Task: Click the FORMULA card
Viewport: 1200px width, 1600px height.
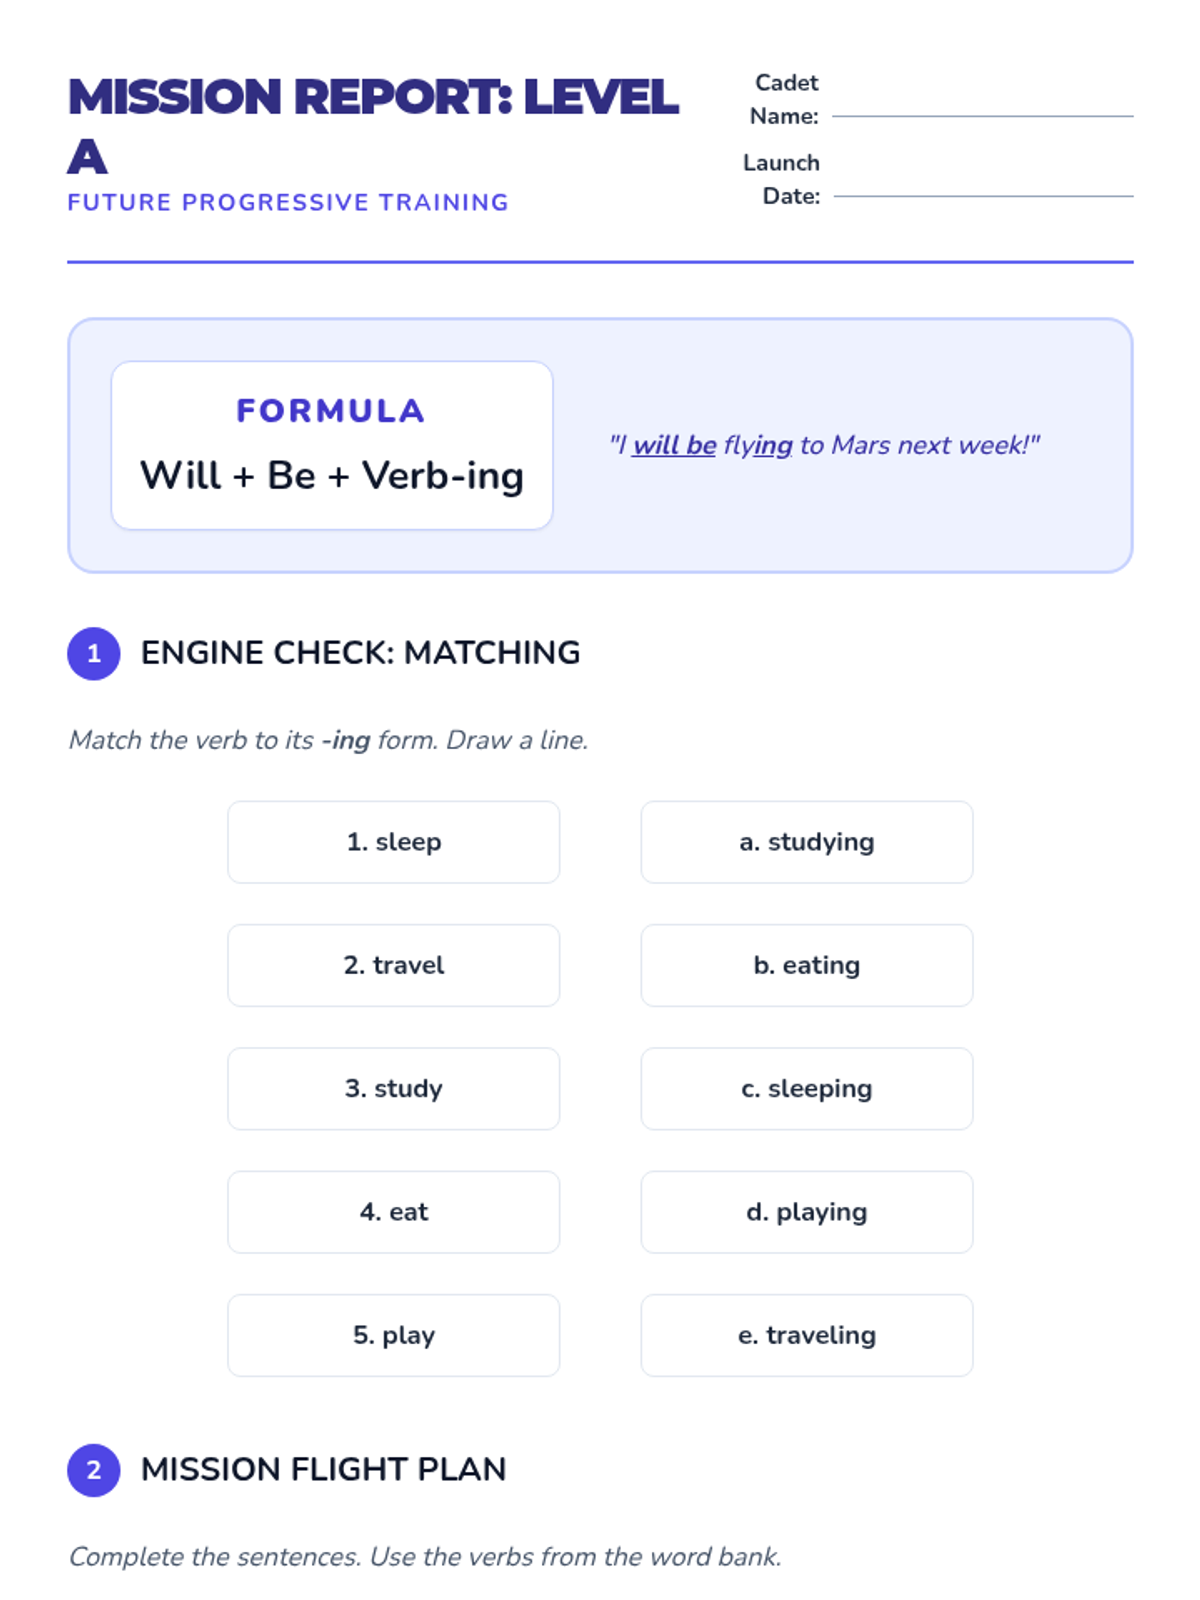Action: click(331, 445)
